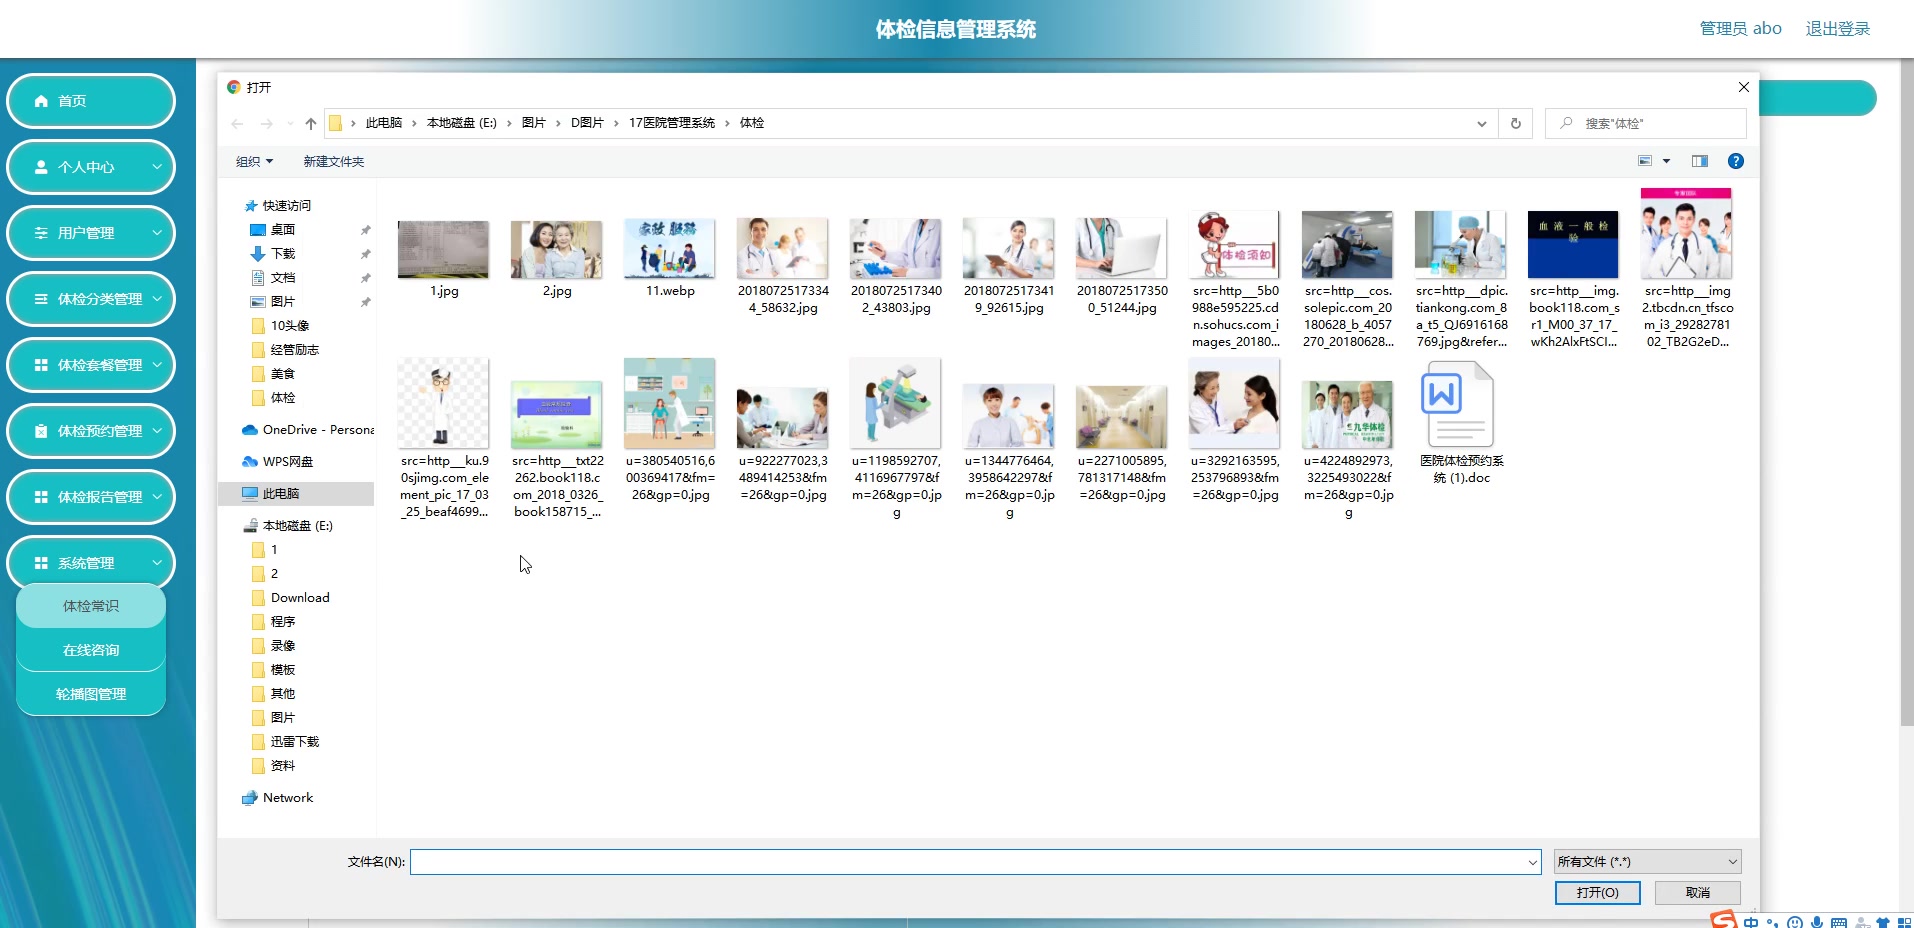Expand the 体检套餐管理 menu
Screen dimensions: 1914x928
click(x=91, y=365)
